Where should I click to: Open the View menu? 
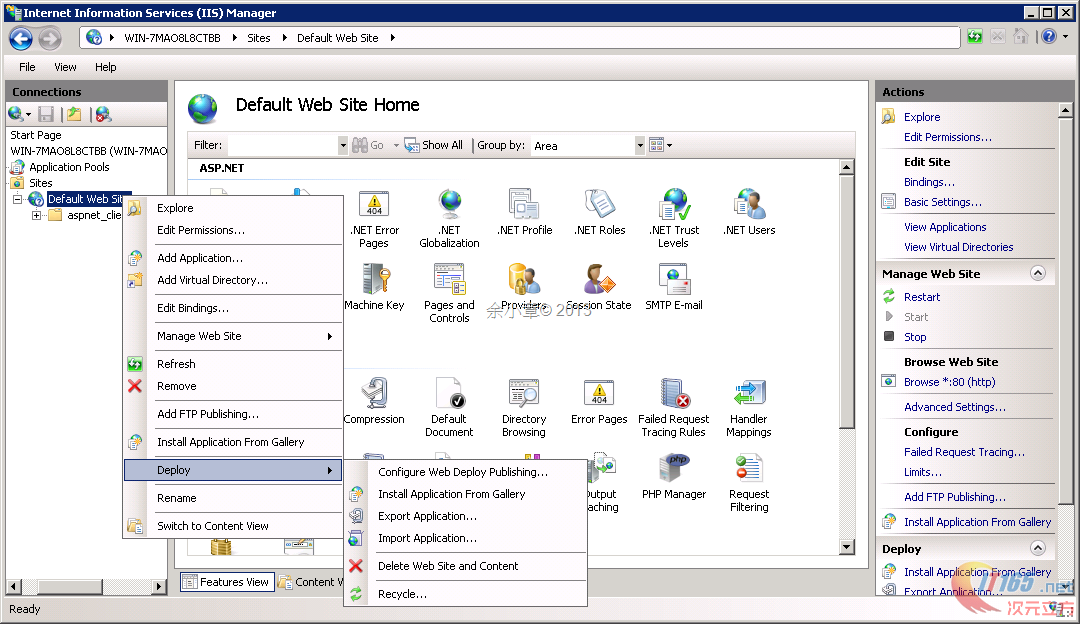tap(65, 67)
